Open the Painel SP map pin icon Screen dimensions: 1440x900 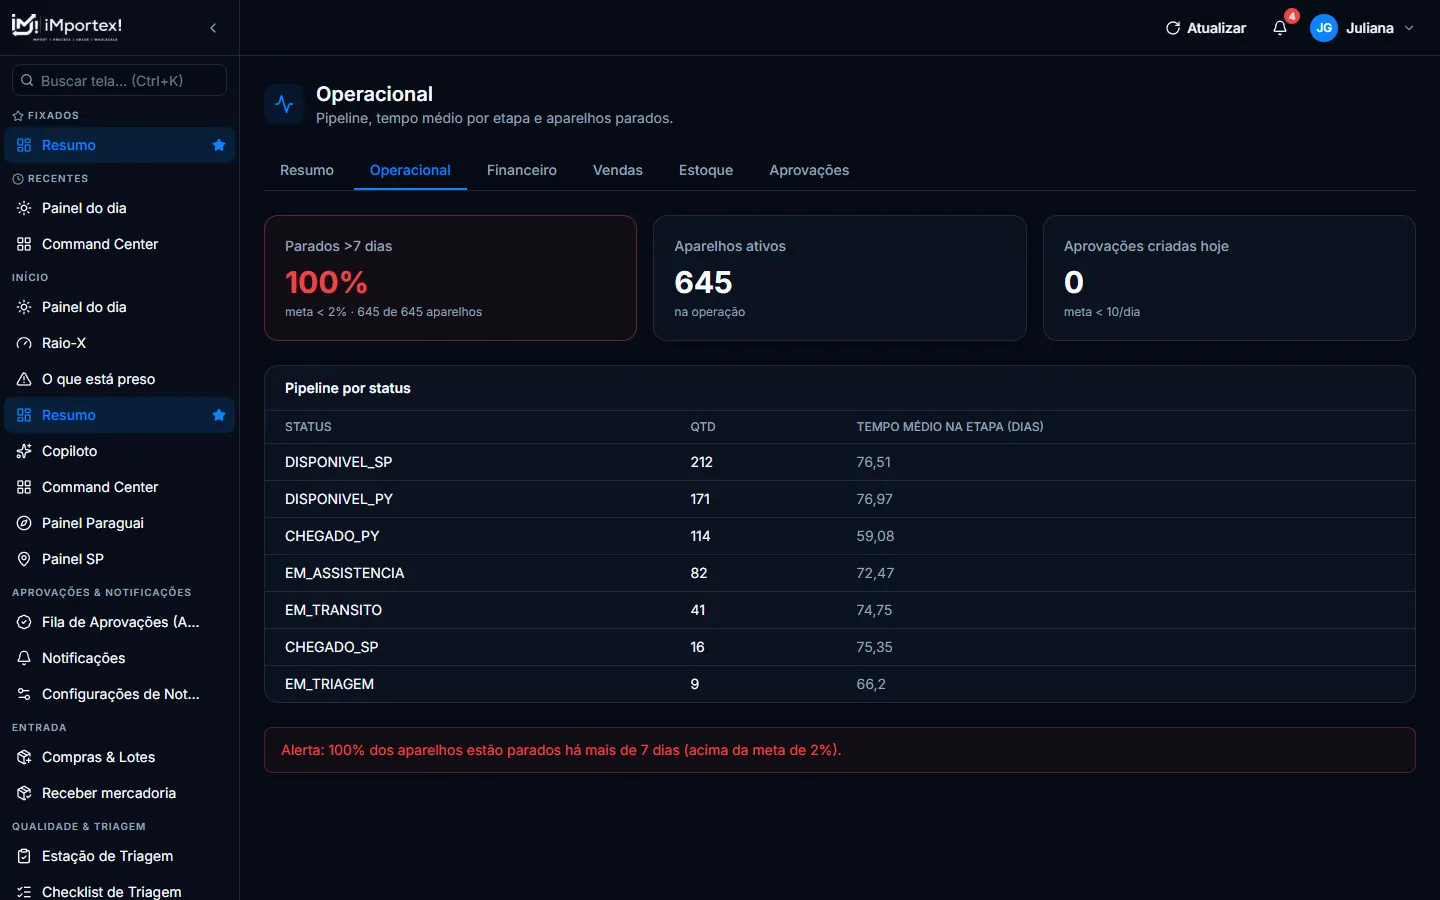point(24,559)
